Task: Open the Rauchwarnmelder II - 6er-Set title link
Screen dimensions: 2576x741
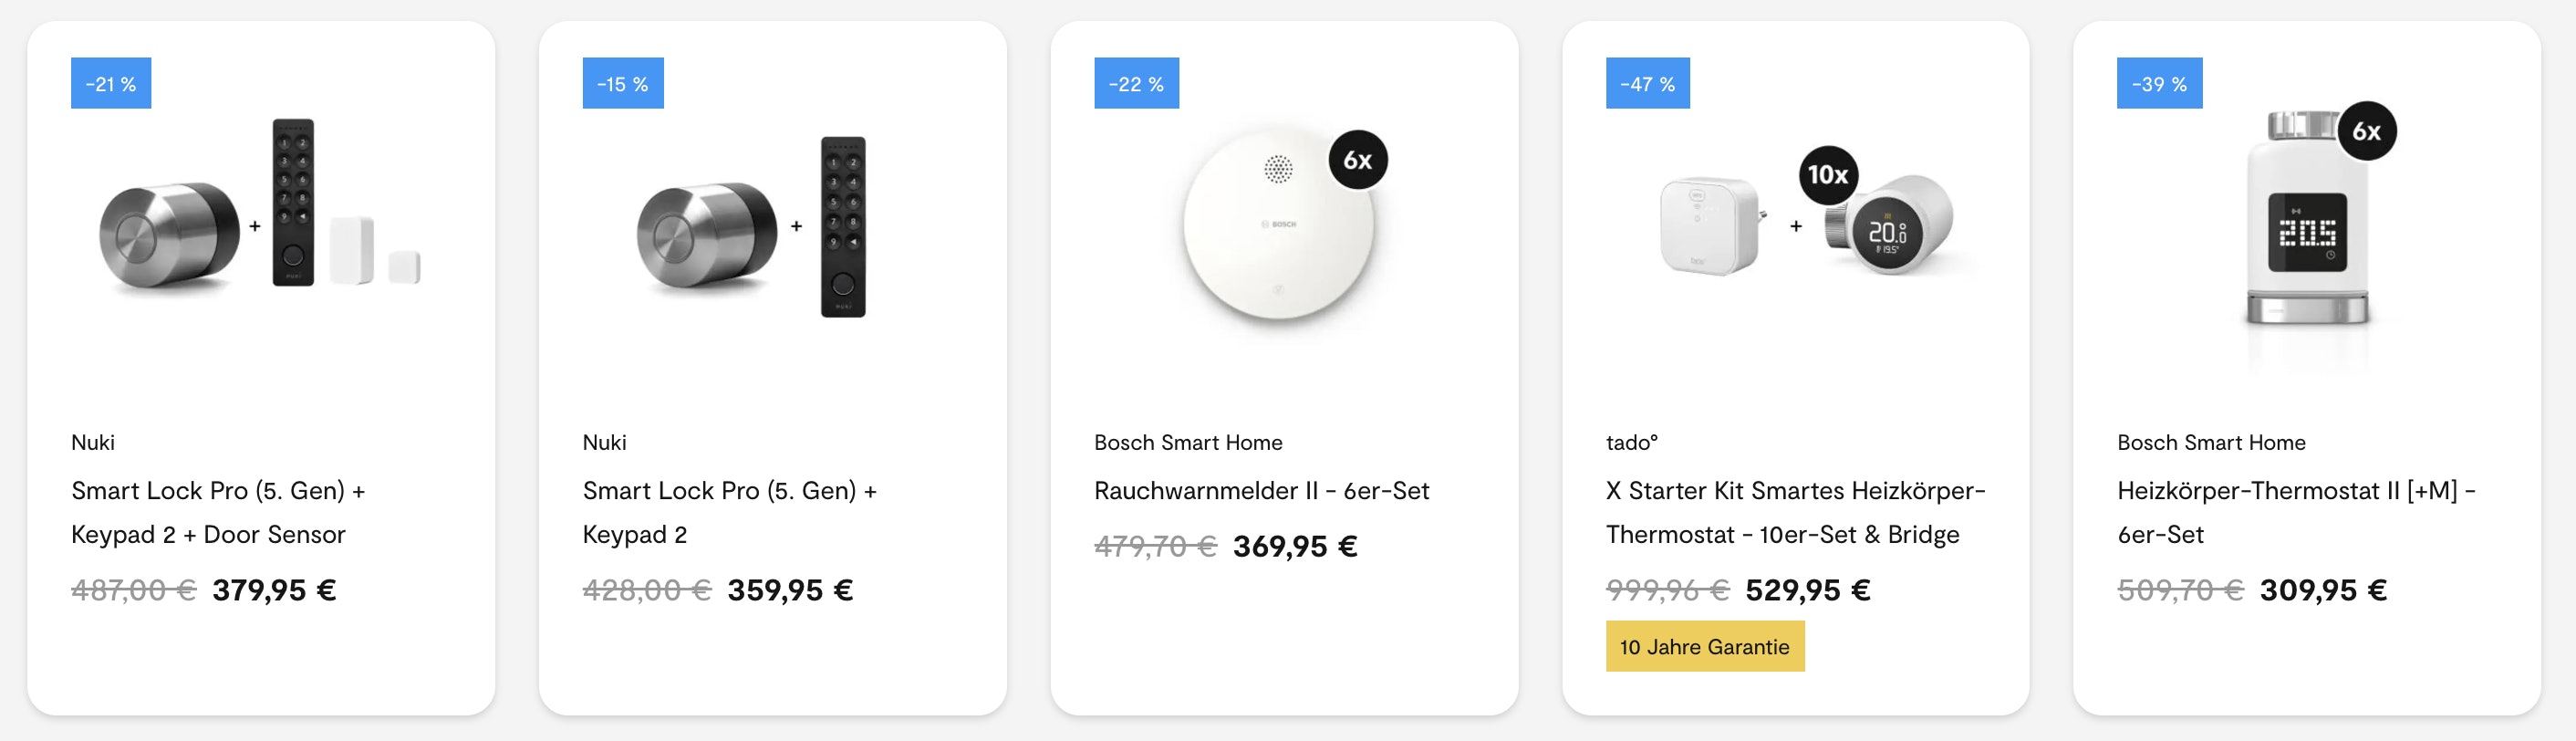Action: click(1261, 491)
